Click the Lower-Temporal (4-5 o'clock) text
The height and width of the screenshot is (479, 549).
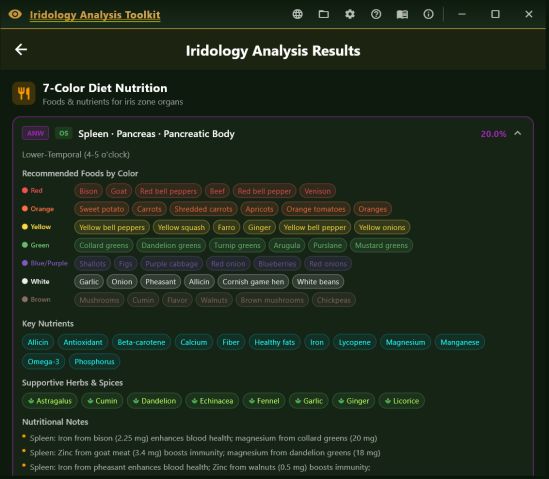coord(76,154)
